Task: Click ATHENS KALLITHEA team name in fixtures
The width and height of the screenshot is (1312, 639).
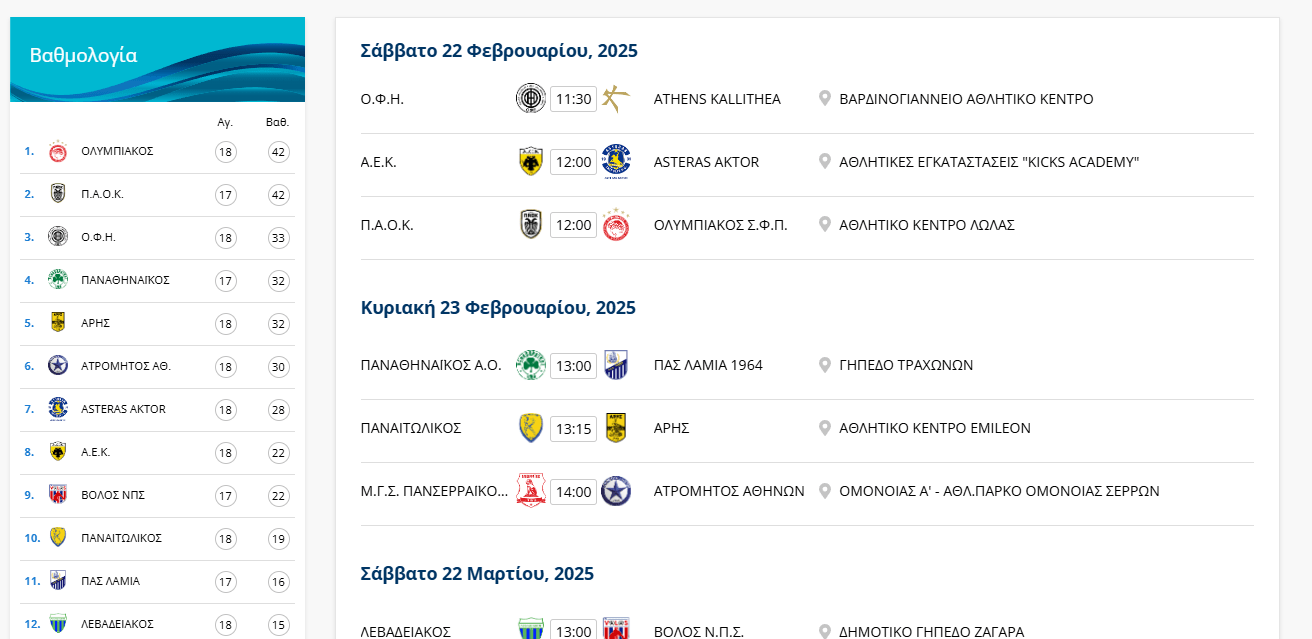Action: [x=717, y=99]
